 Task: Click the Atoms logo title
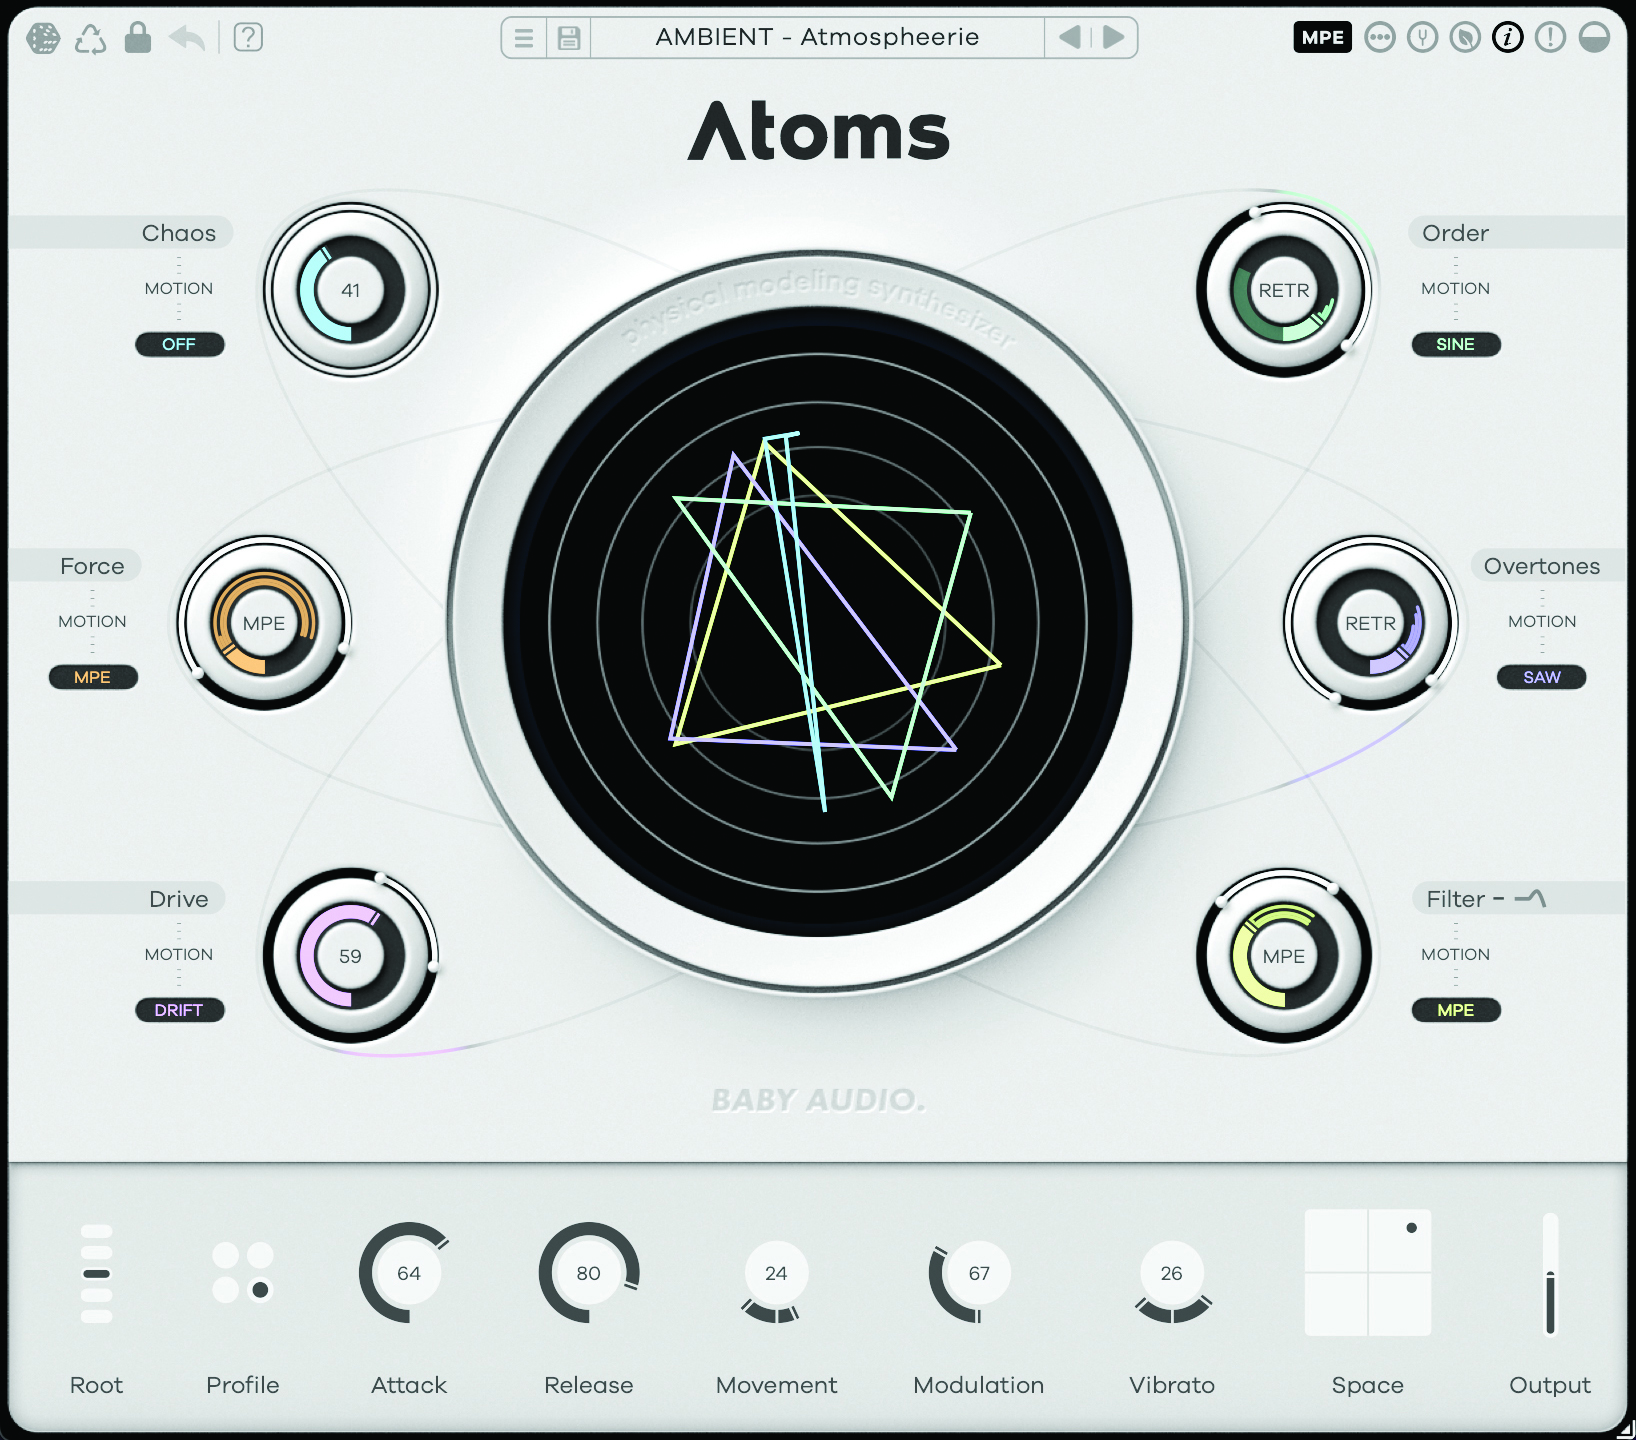coord(818,131)
